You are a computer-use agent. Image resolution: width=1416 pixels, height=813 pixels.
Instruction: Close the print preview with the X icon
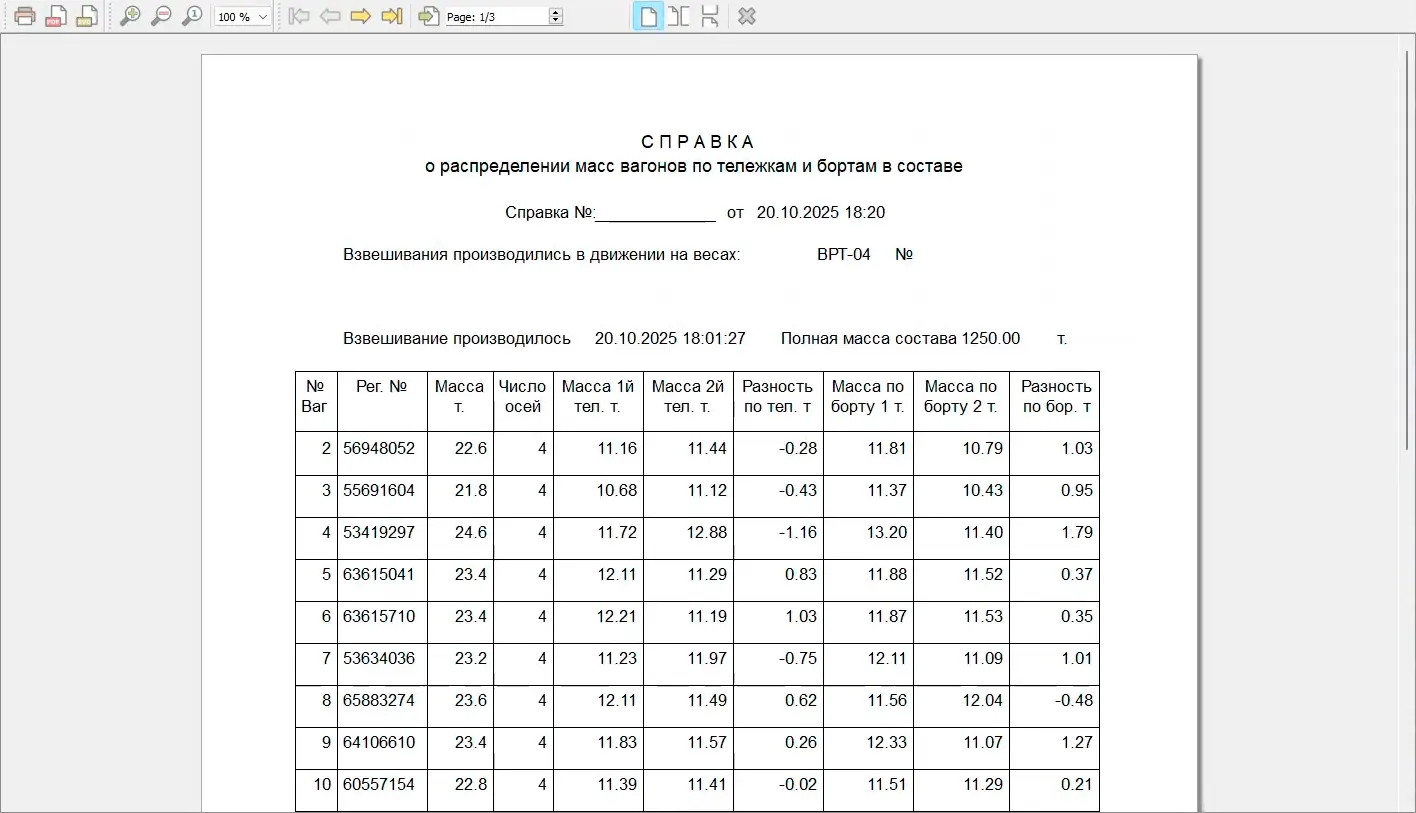coord(746,15)
